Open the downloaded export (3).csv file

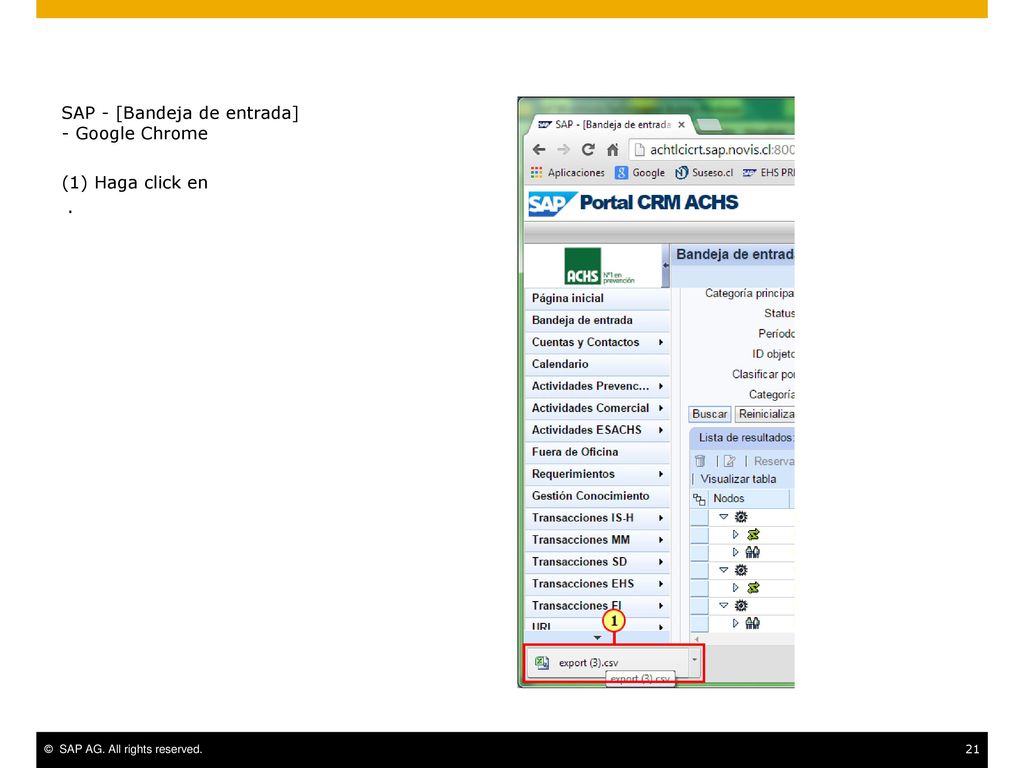coord(607,663)
